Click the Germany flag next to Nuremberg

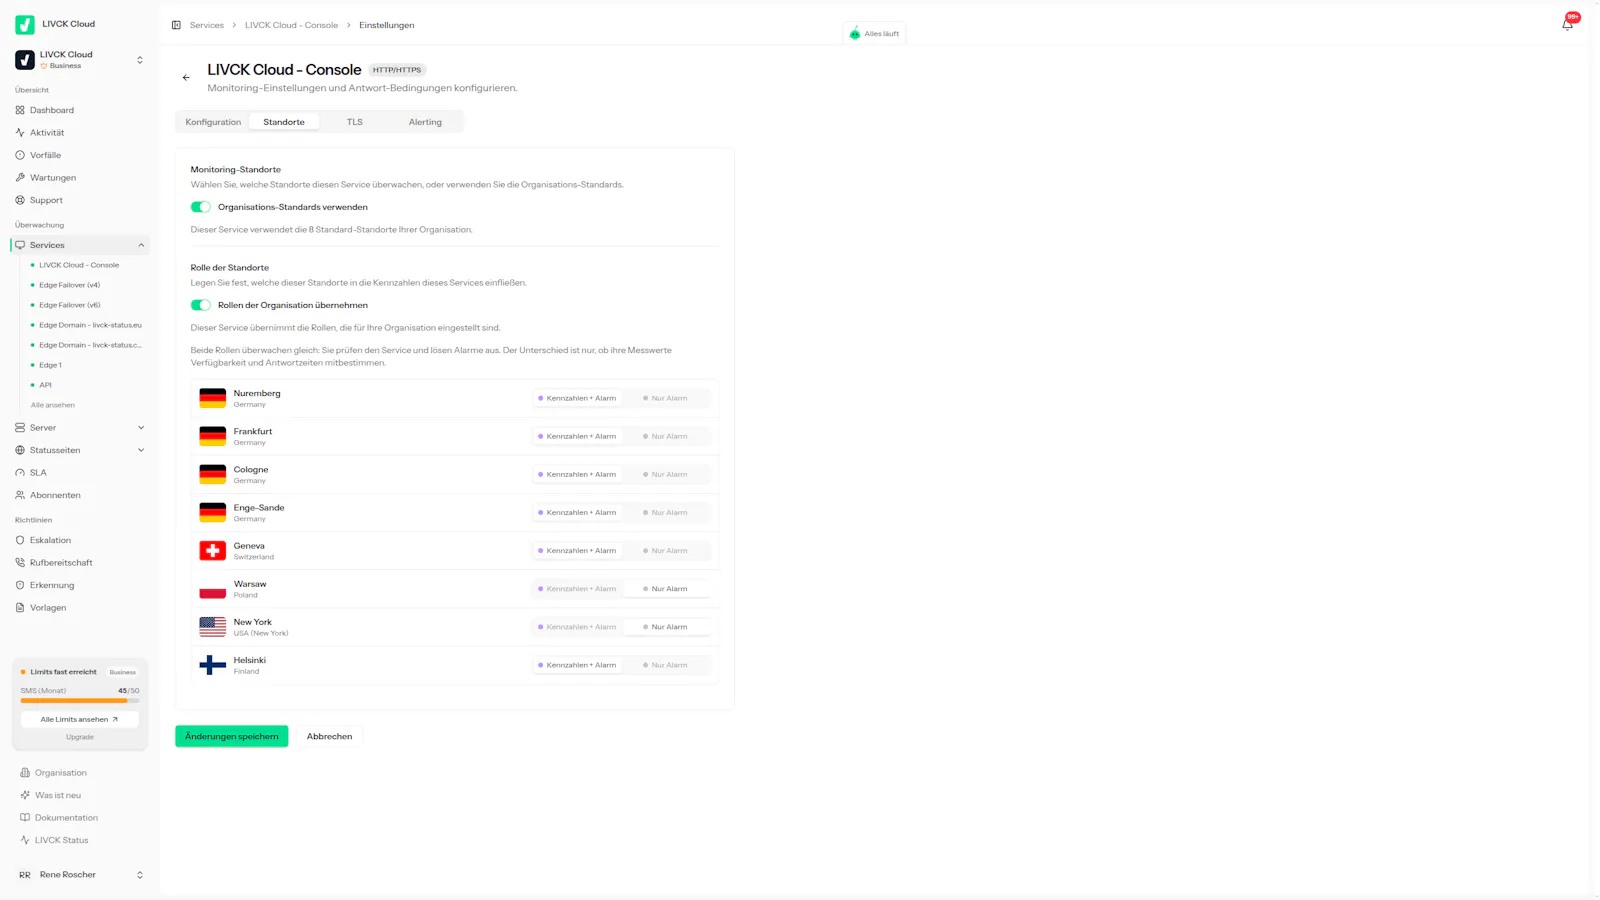pos(212,398)
